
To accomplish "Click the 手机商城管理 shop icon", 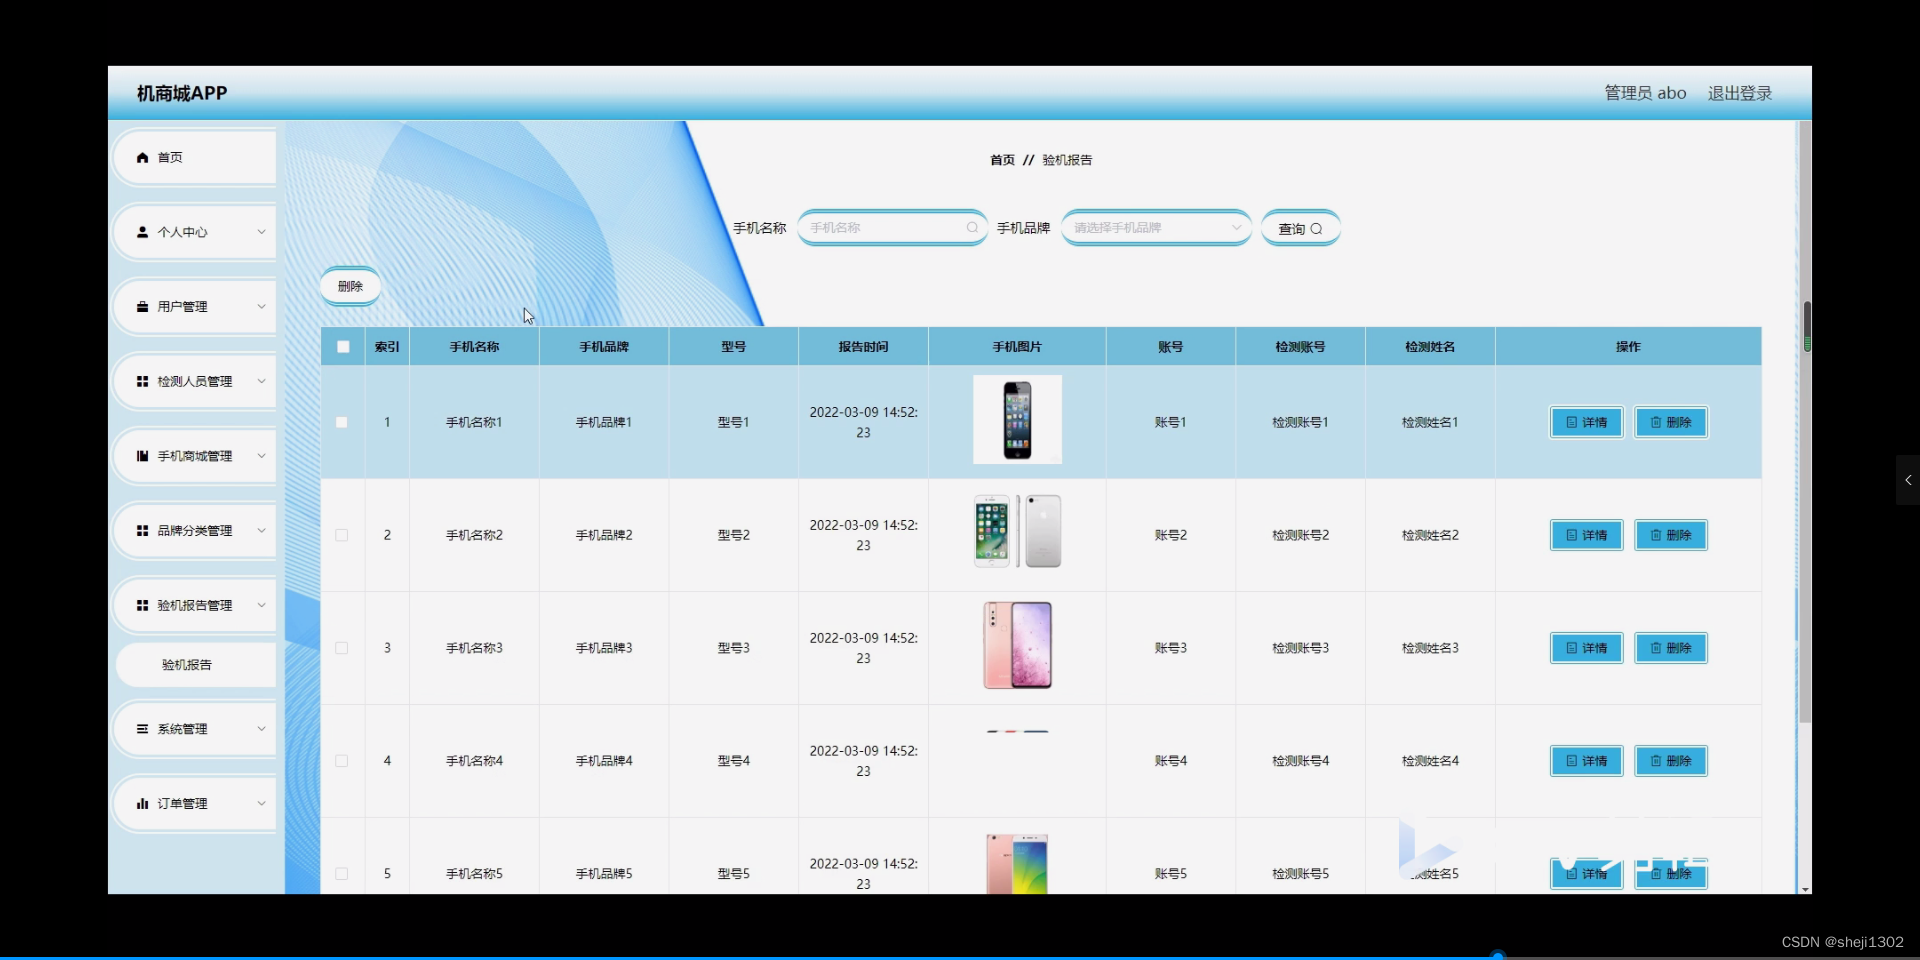I will [x=142, y=456].
